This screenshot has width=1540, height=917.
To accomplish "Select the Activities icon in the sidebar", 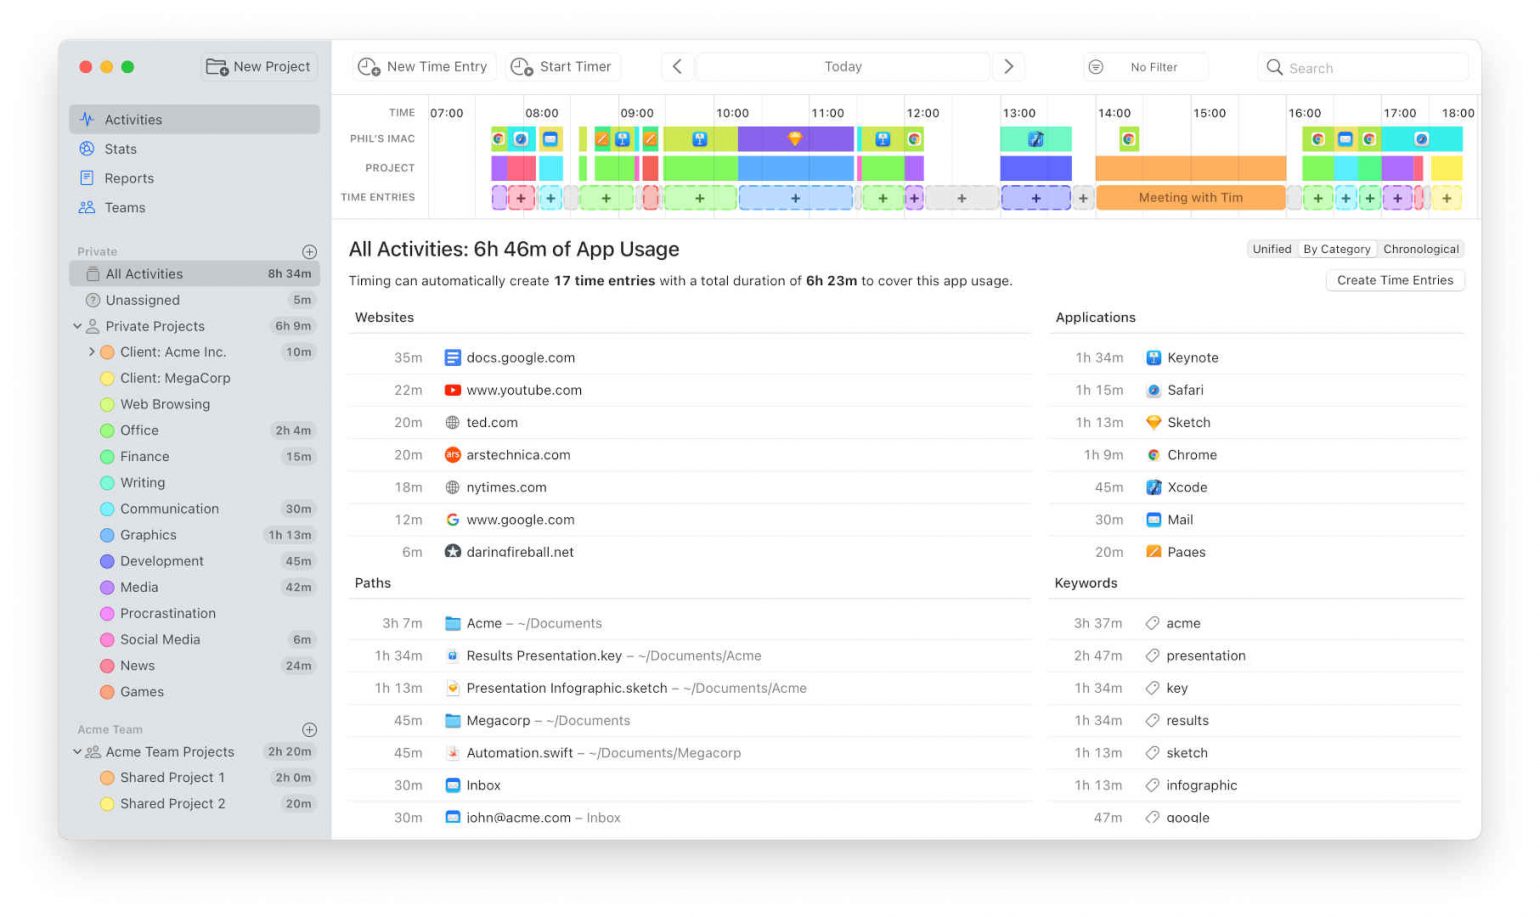I will (86, 119).
